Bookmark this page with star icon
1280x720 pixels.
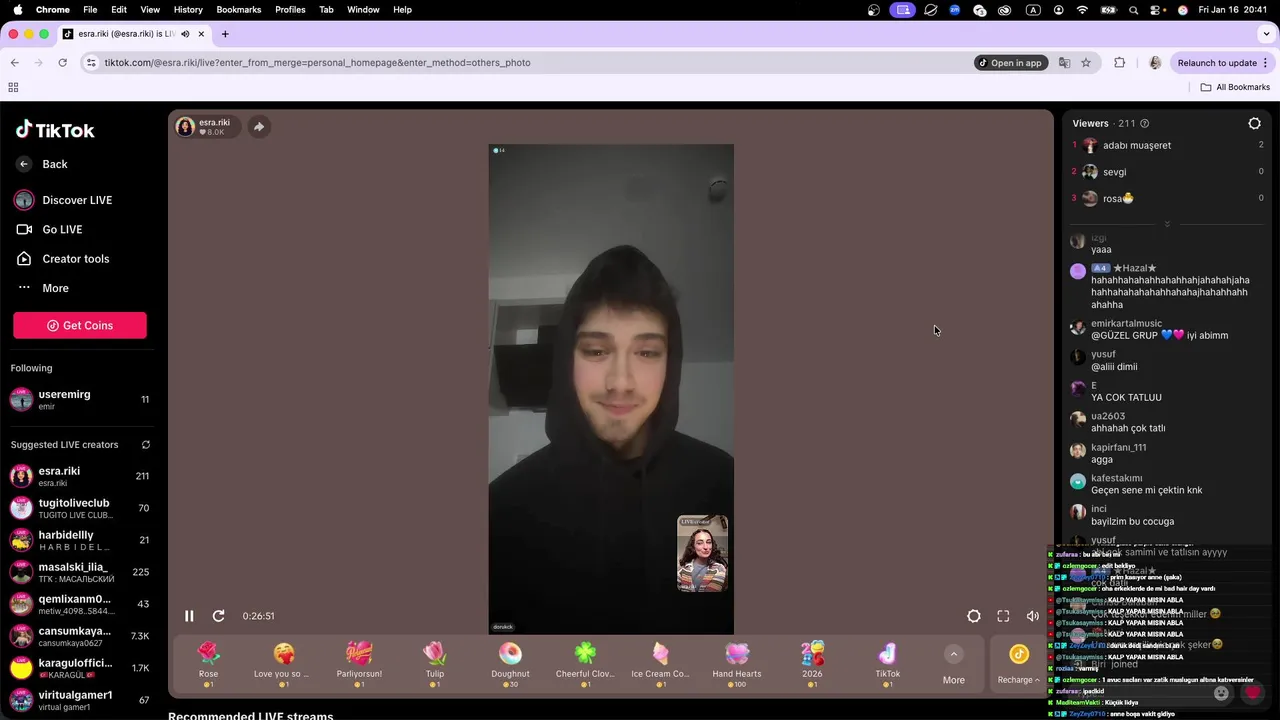pos(1086,63)
